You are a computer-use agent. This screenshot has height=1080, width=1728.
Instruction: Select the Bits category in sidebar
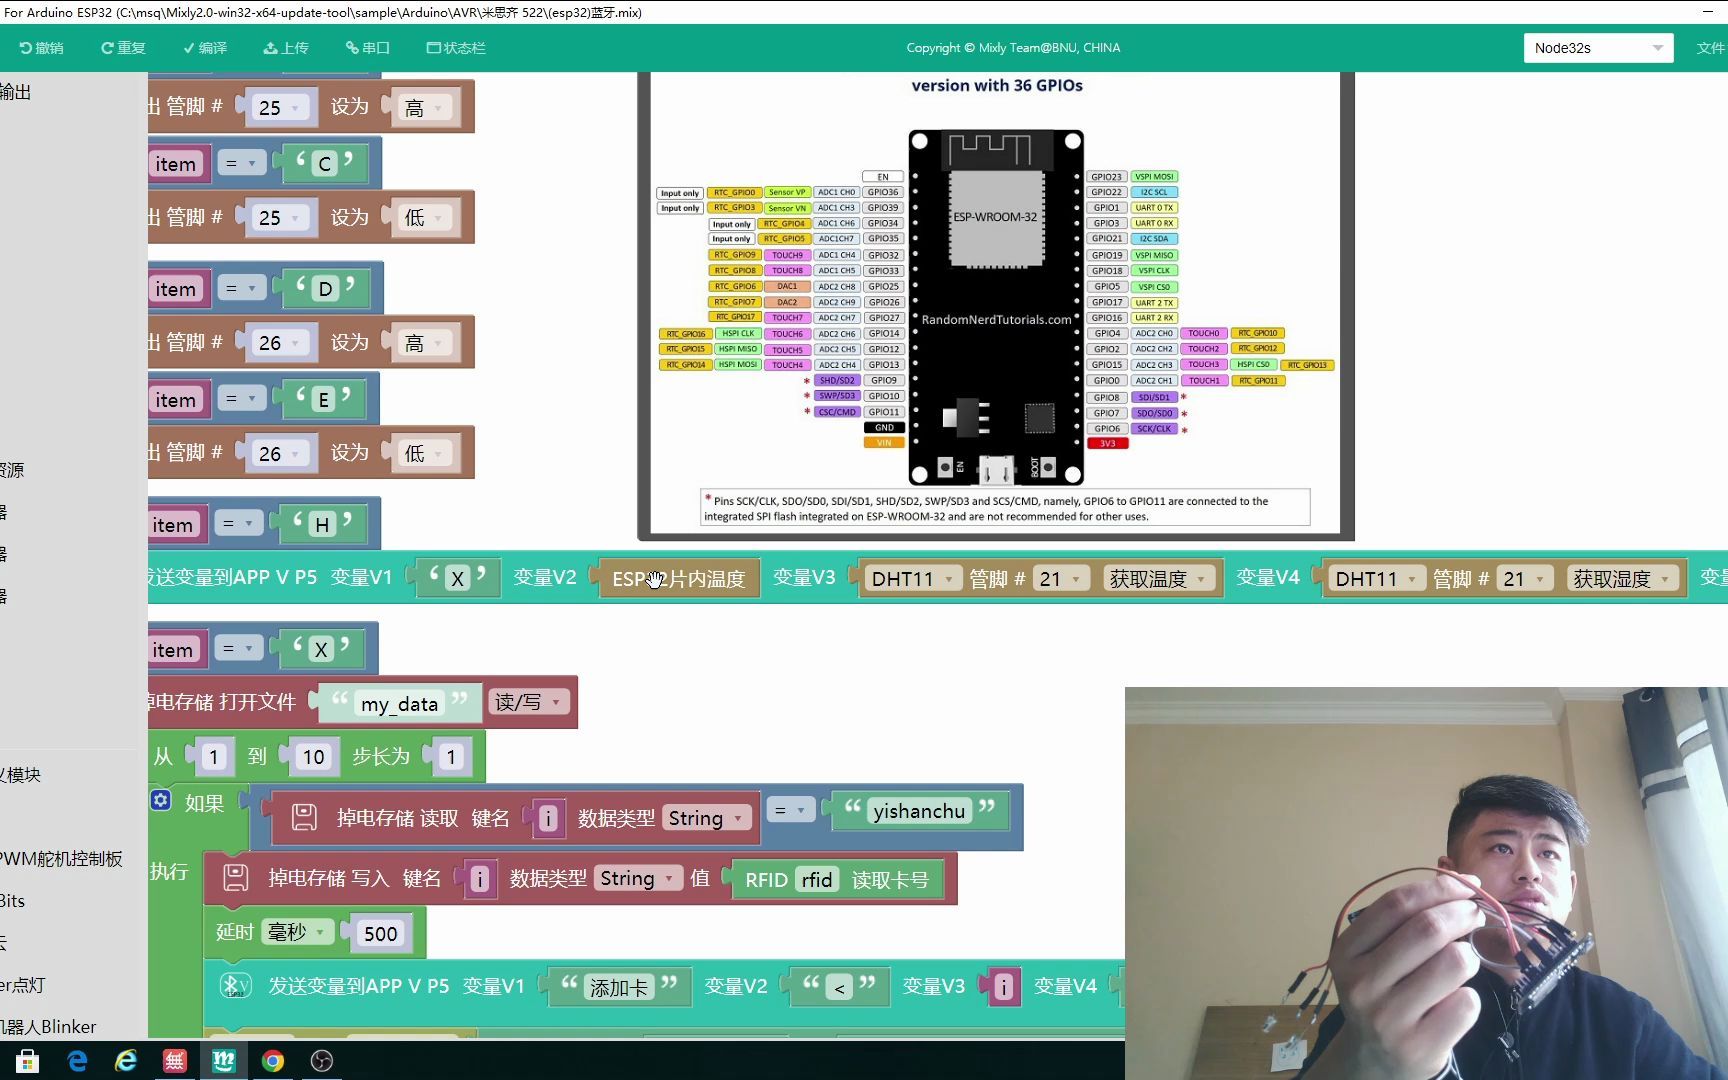click(x=13, y=901)
